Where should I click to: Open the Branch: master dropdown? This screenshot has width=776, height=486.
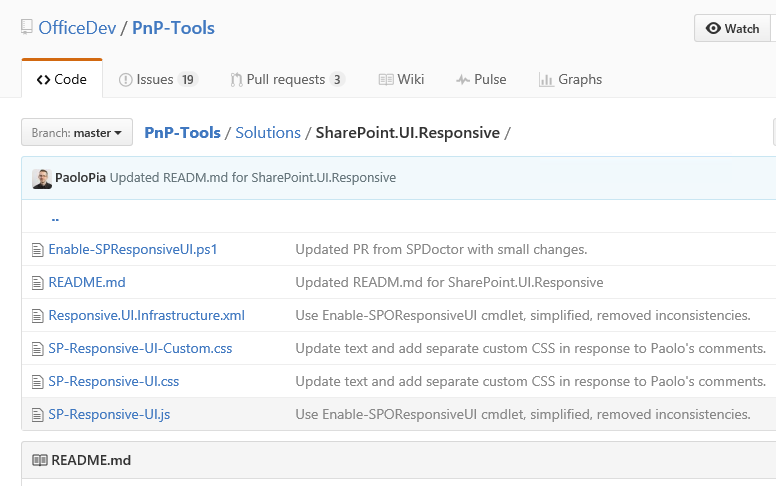coord(77,133)
